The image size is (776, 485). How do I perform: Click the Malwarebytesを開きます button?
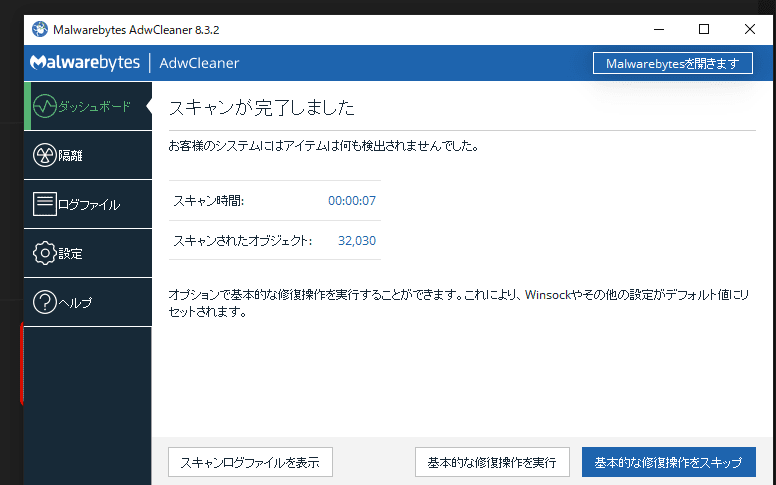(673, 63)
